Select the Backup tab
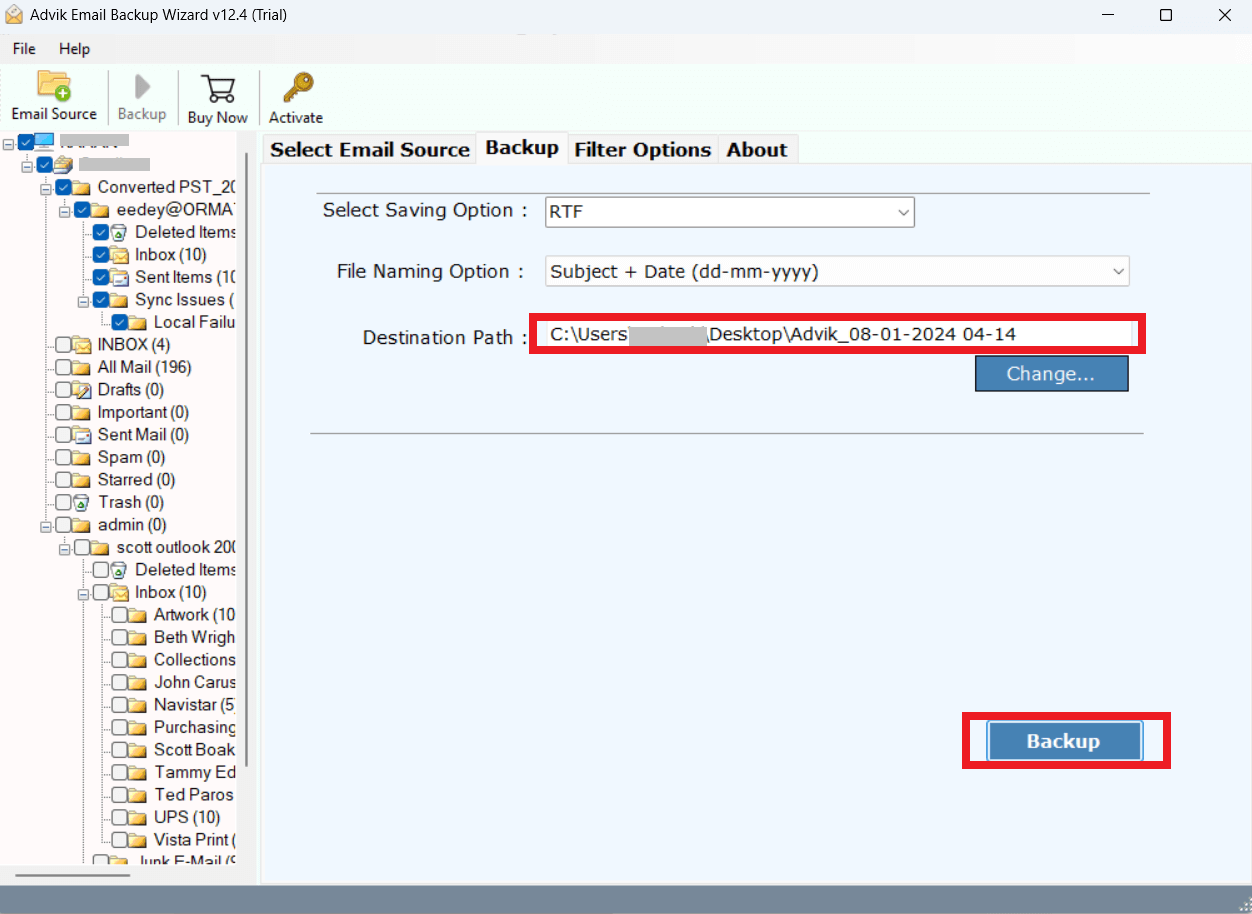Screen dimensions: 1252x914 click(x=522, y=147)
